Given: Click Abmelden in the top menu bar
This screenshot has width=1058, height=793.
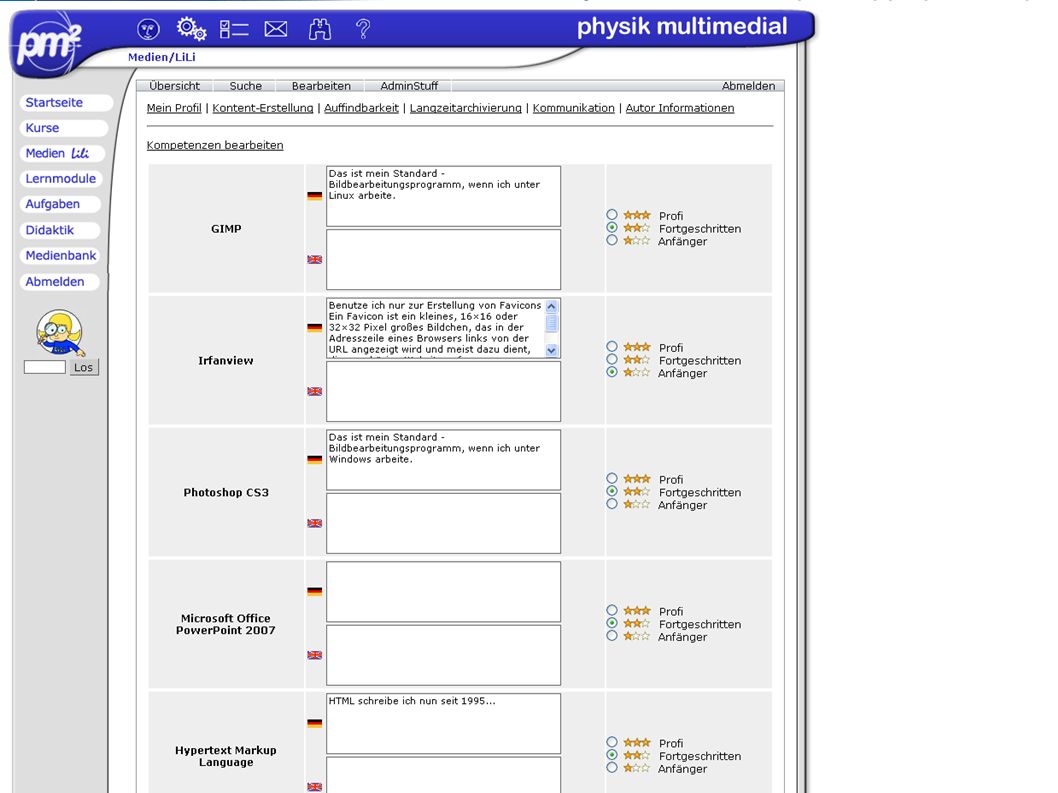Looking at the screenshot, I should coord(748,86).
